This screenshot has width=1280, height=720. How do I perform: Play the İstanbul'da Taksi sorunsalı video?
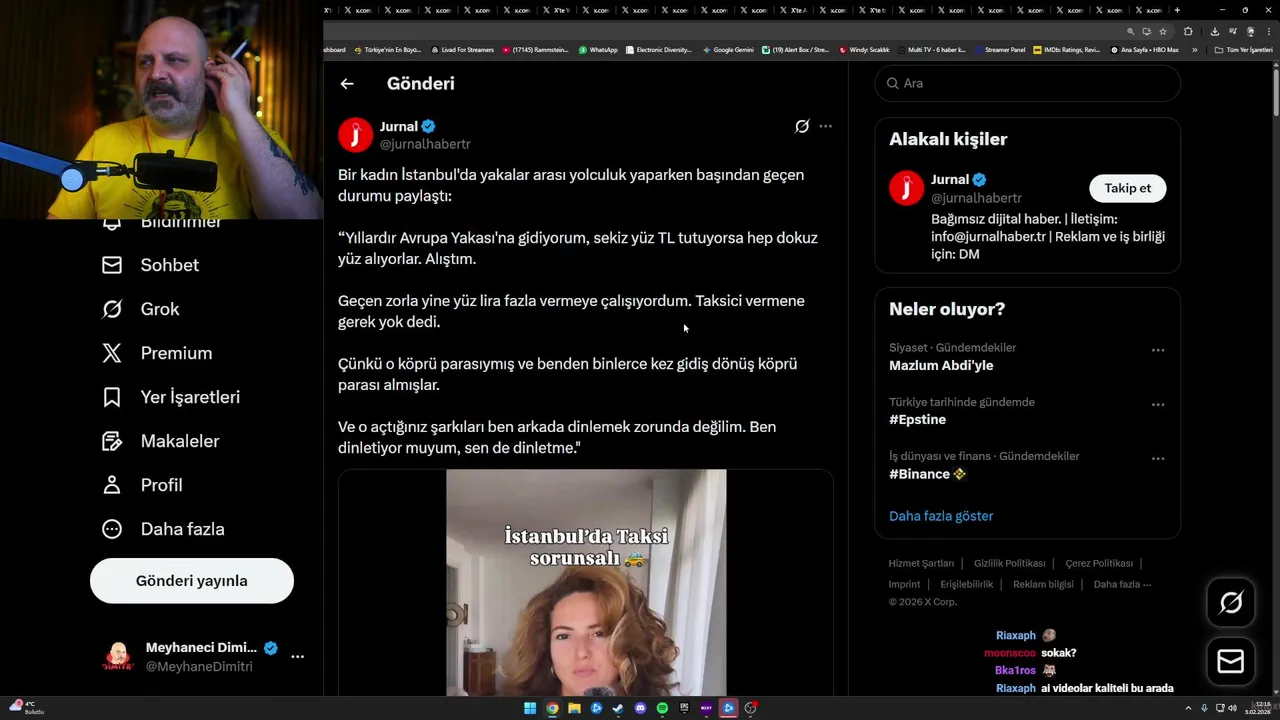[586, 583]
